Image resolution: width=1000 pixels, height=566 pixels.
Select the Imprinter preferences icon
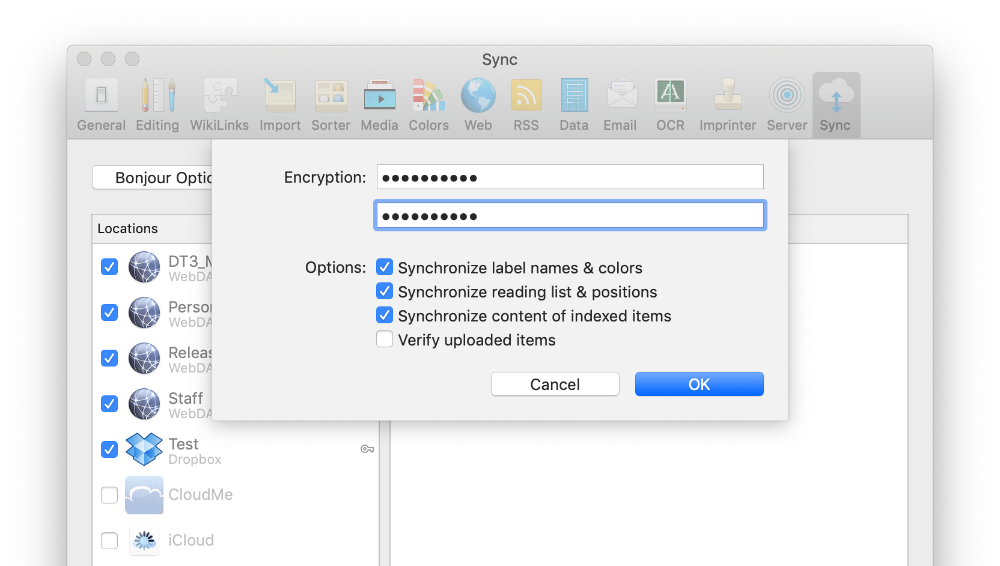[x=727, y=105]
